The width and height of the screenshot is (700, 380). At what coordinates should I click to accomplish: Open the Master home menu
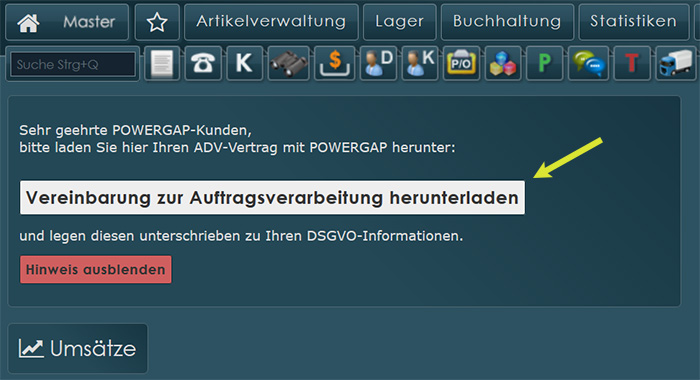pos(67,22)
